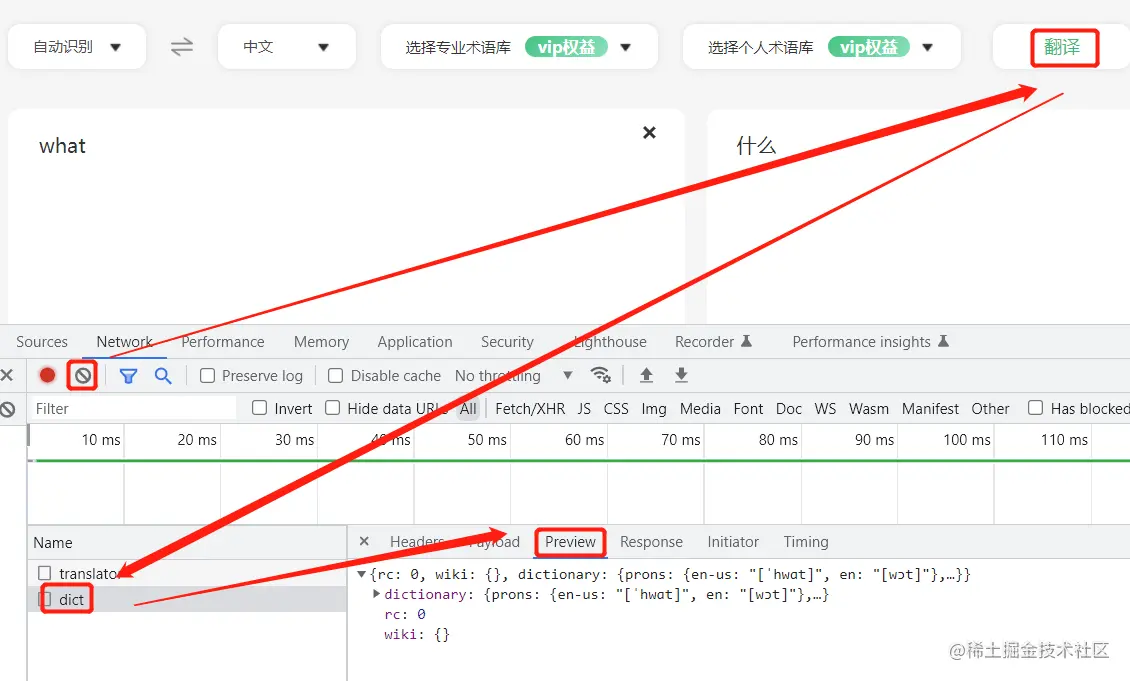Enable the Preserve log checkbox

208,375
